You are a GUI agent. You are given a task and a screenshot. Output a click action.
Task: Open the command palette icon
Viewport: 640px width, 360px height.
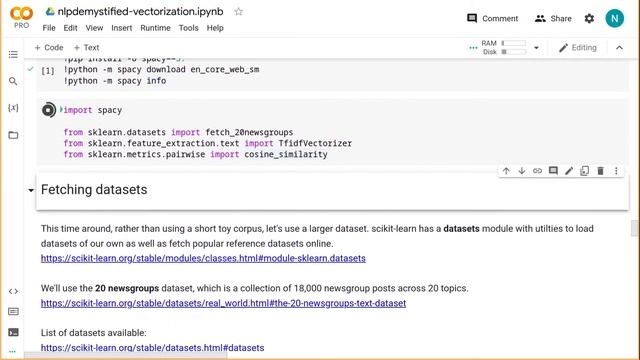pyautogui.click(x=13, y=311)
